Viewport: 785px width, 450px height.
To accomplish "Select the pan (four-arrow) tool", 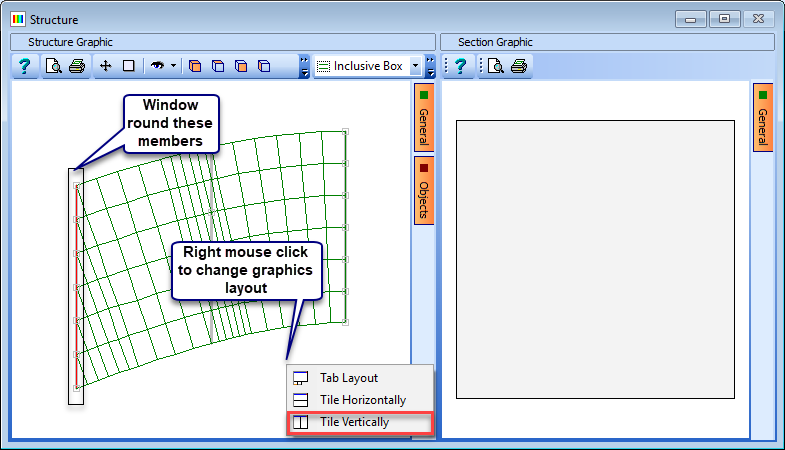I will (106, 66).
